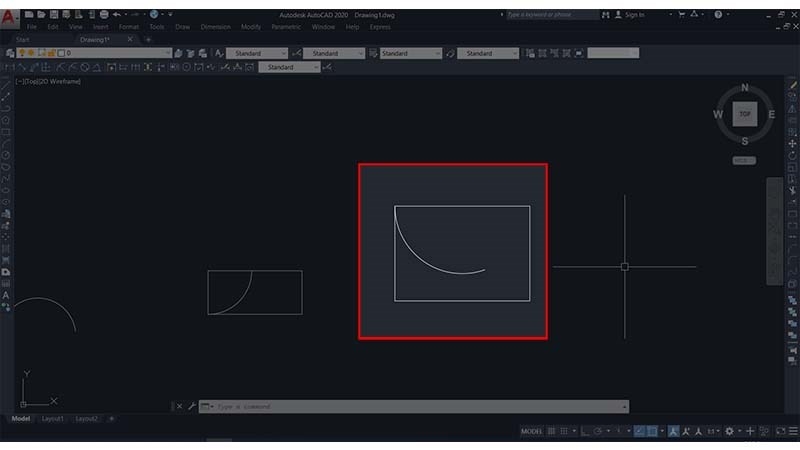Image resolution: width=800 pixels, height=450 pixels.
Task: Open the text style Standard dropdown
Action: (257, 53)
